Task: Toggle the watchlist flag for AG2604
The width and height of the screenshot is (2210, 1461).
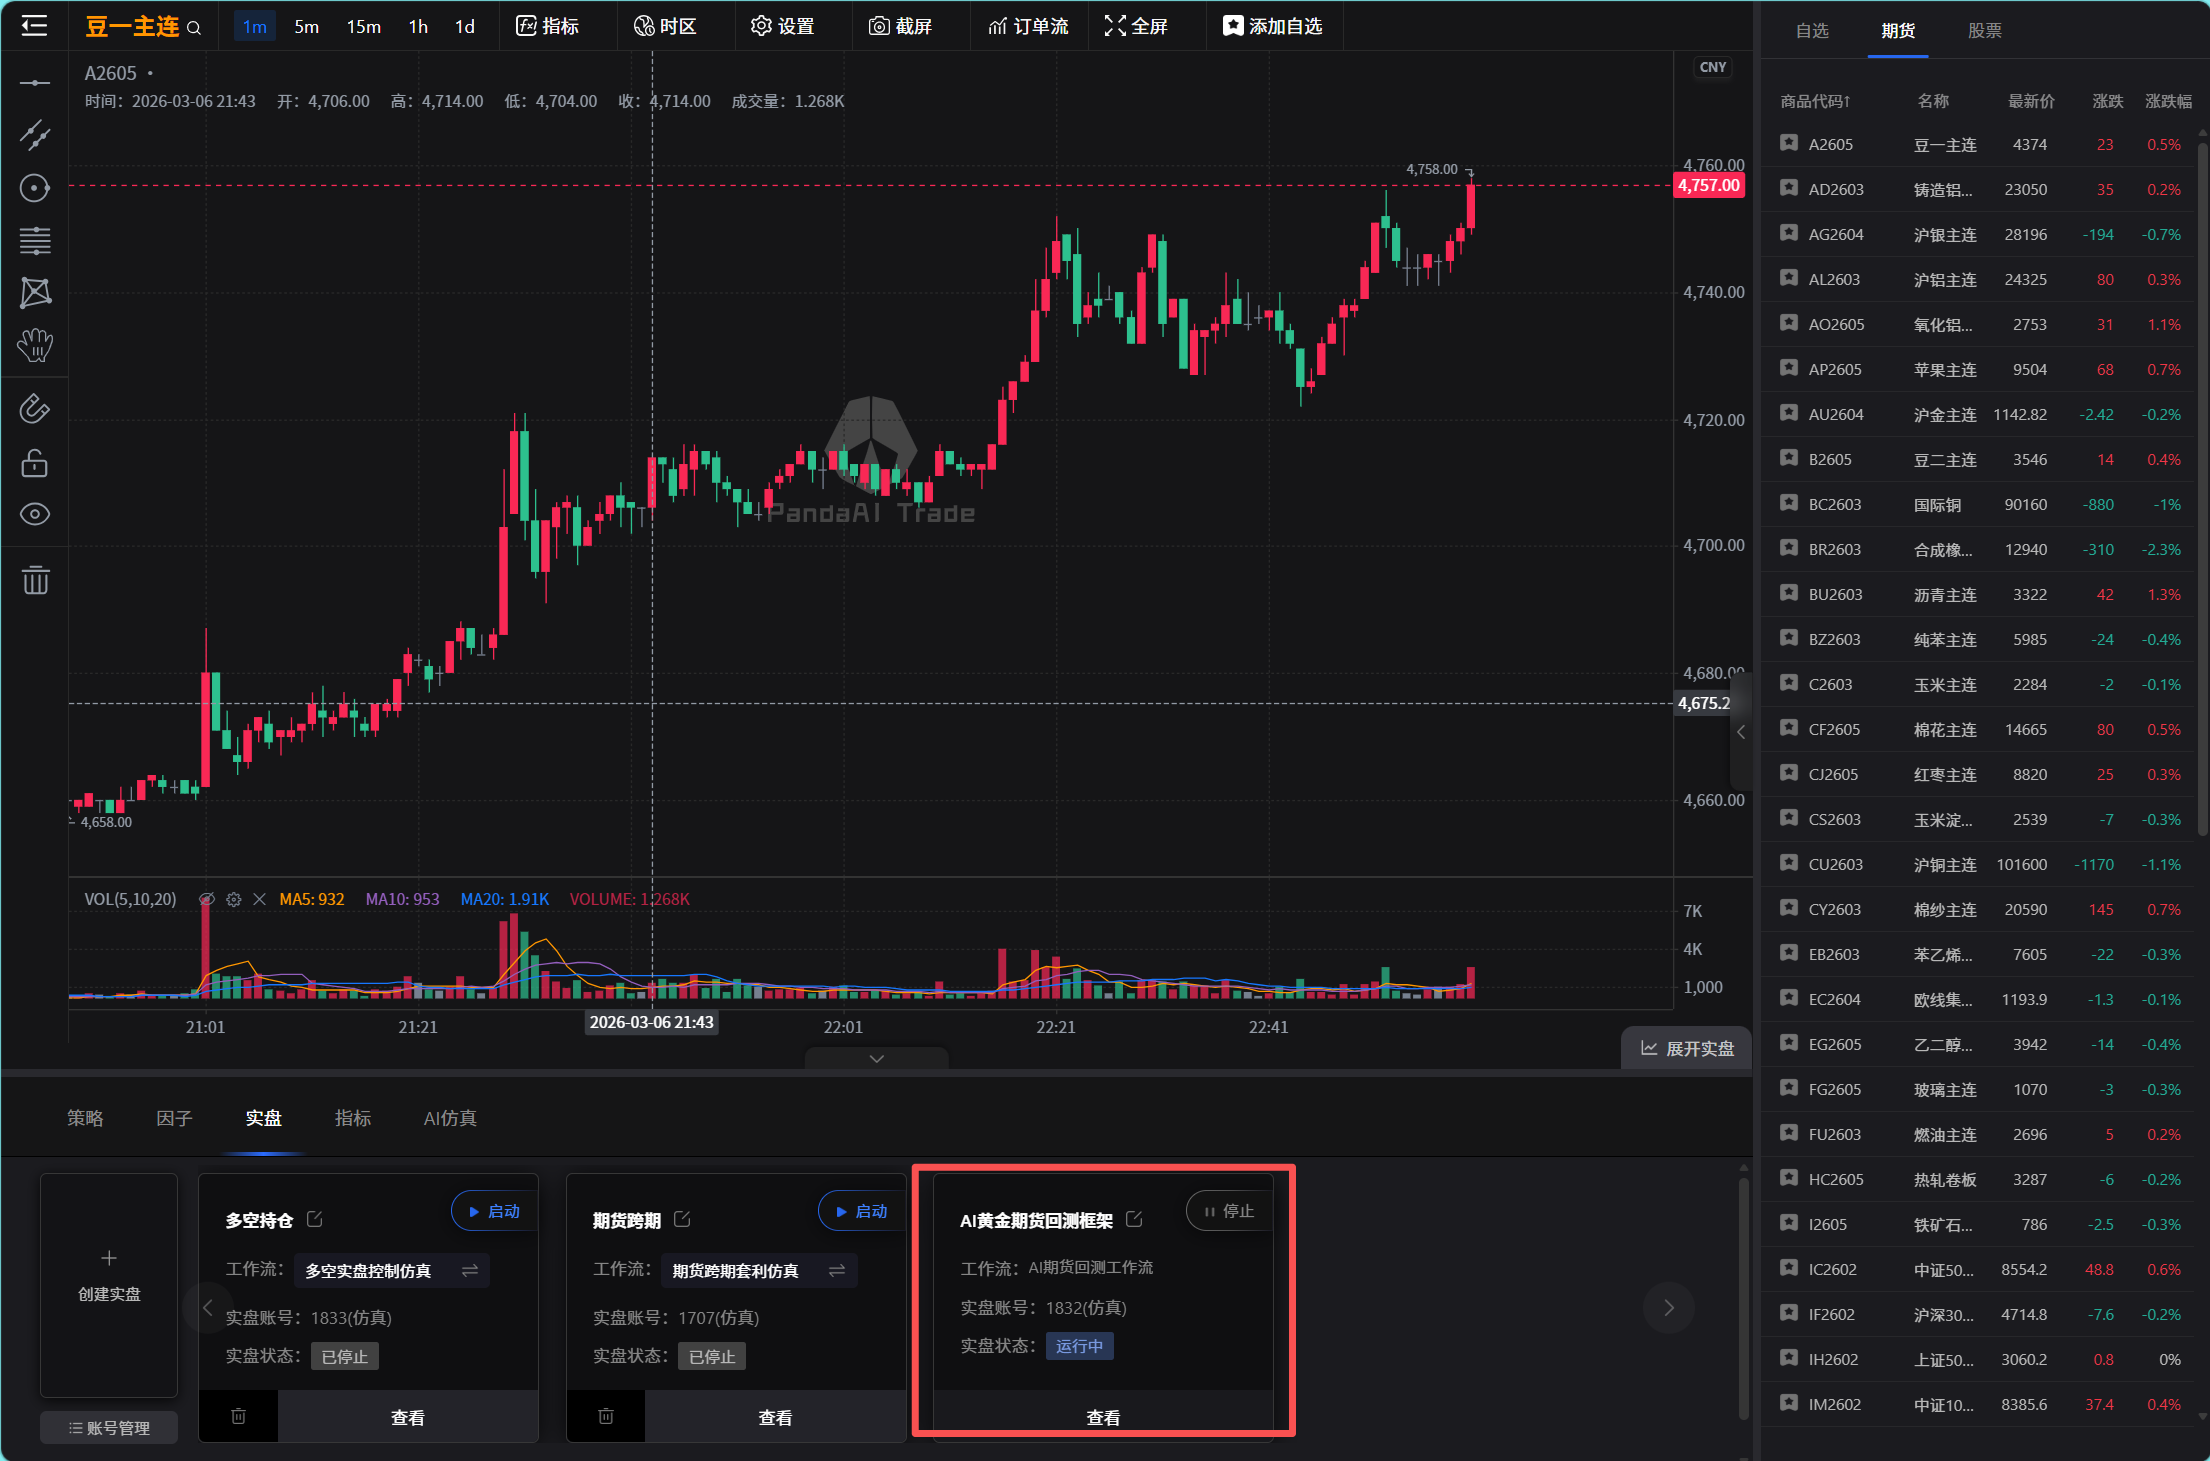Action: pos(1789,234)
